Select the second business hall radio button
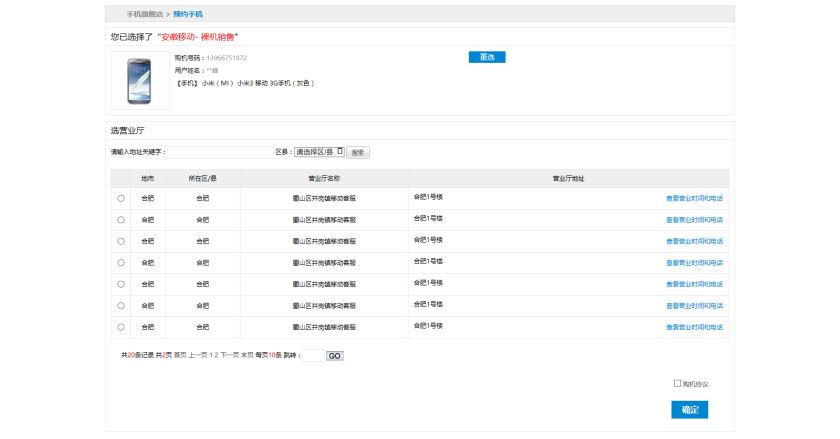Viewport: 840px width, 439px height. click(x=121, y=220)
